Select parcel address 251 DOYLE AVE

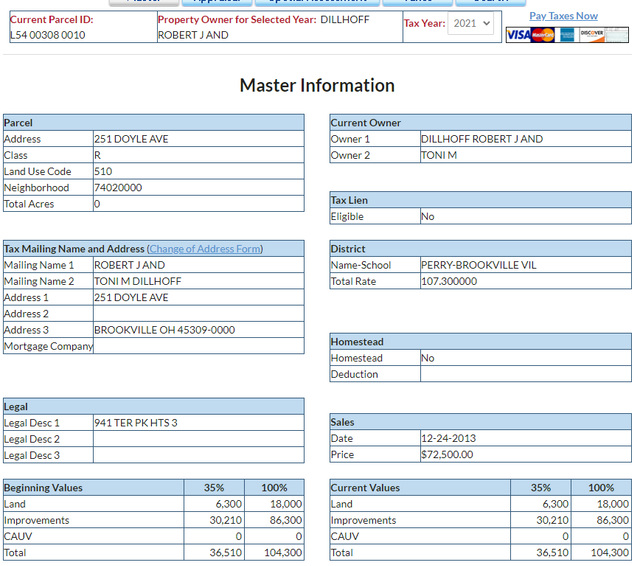pos(131,139)
